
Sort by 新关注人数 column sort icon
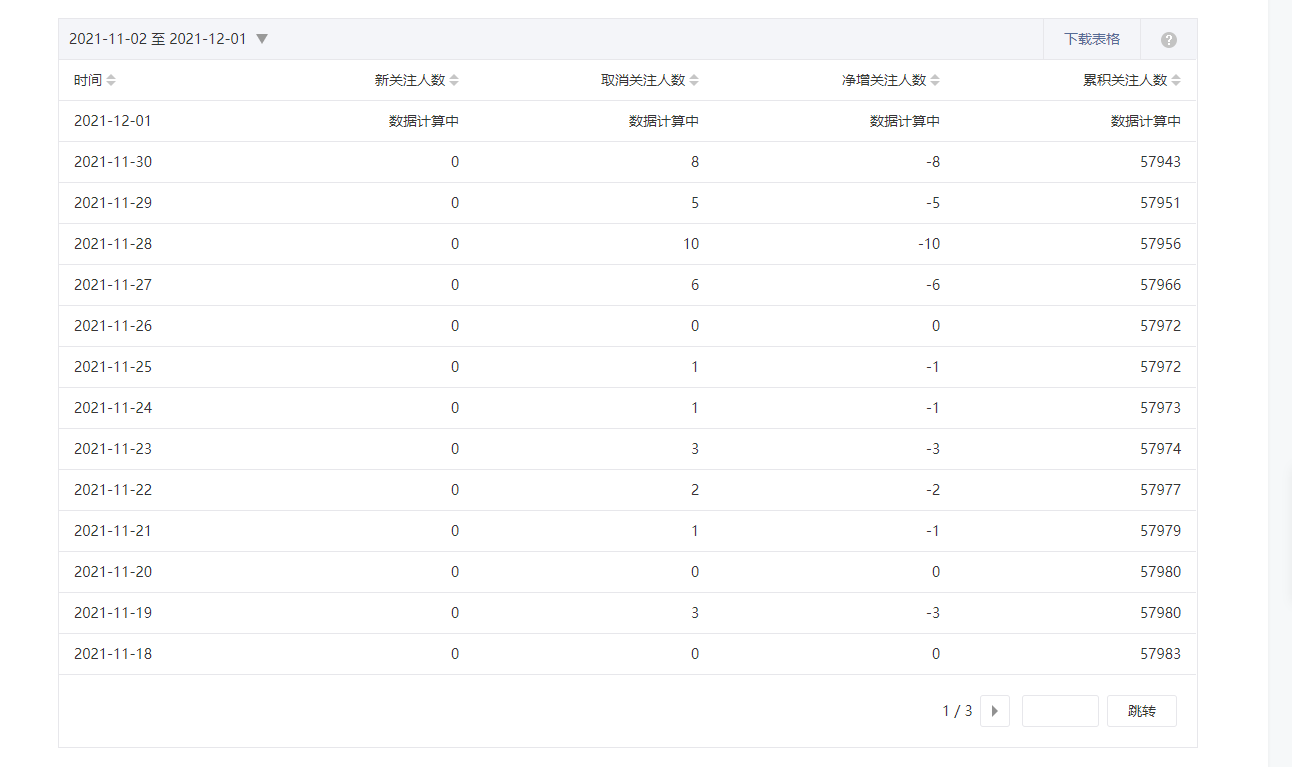pos(454,80)
